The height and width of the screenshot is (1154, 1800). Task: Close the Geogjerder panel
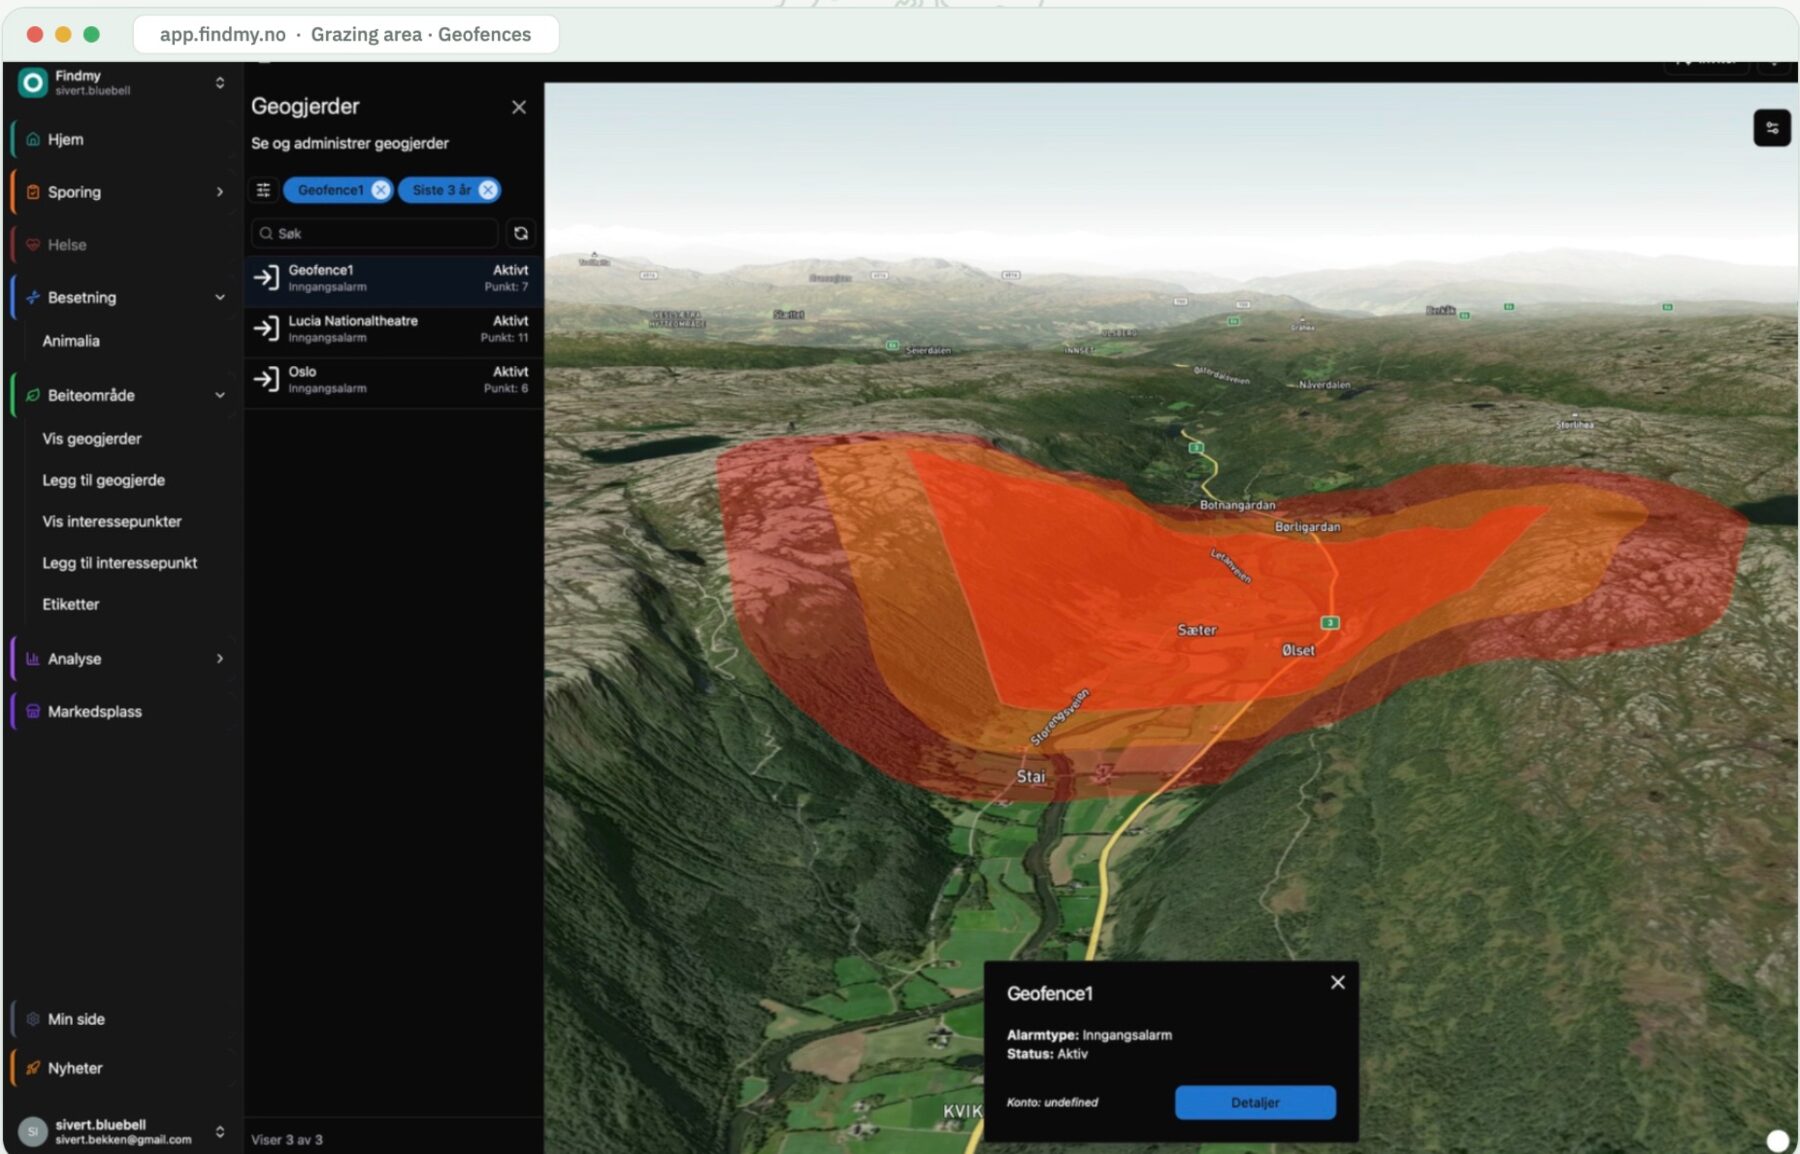pyautogui.click(x=519, y=107)
